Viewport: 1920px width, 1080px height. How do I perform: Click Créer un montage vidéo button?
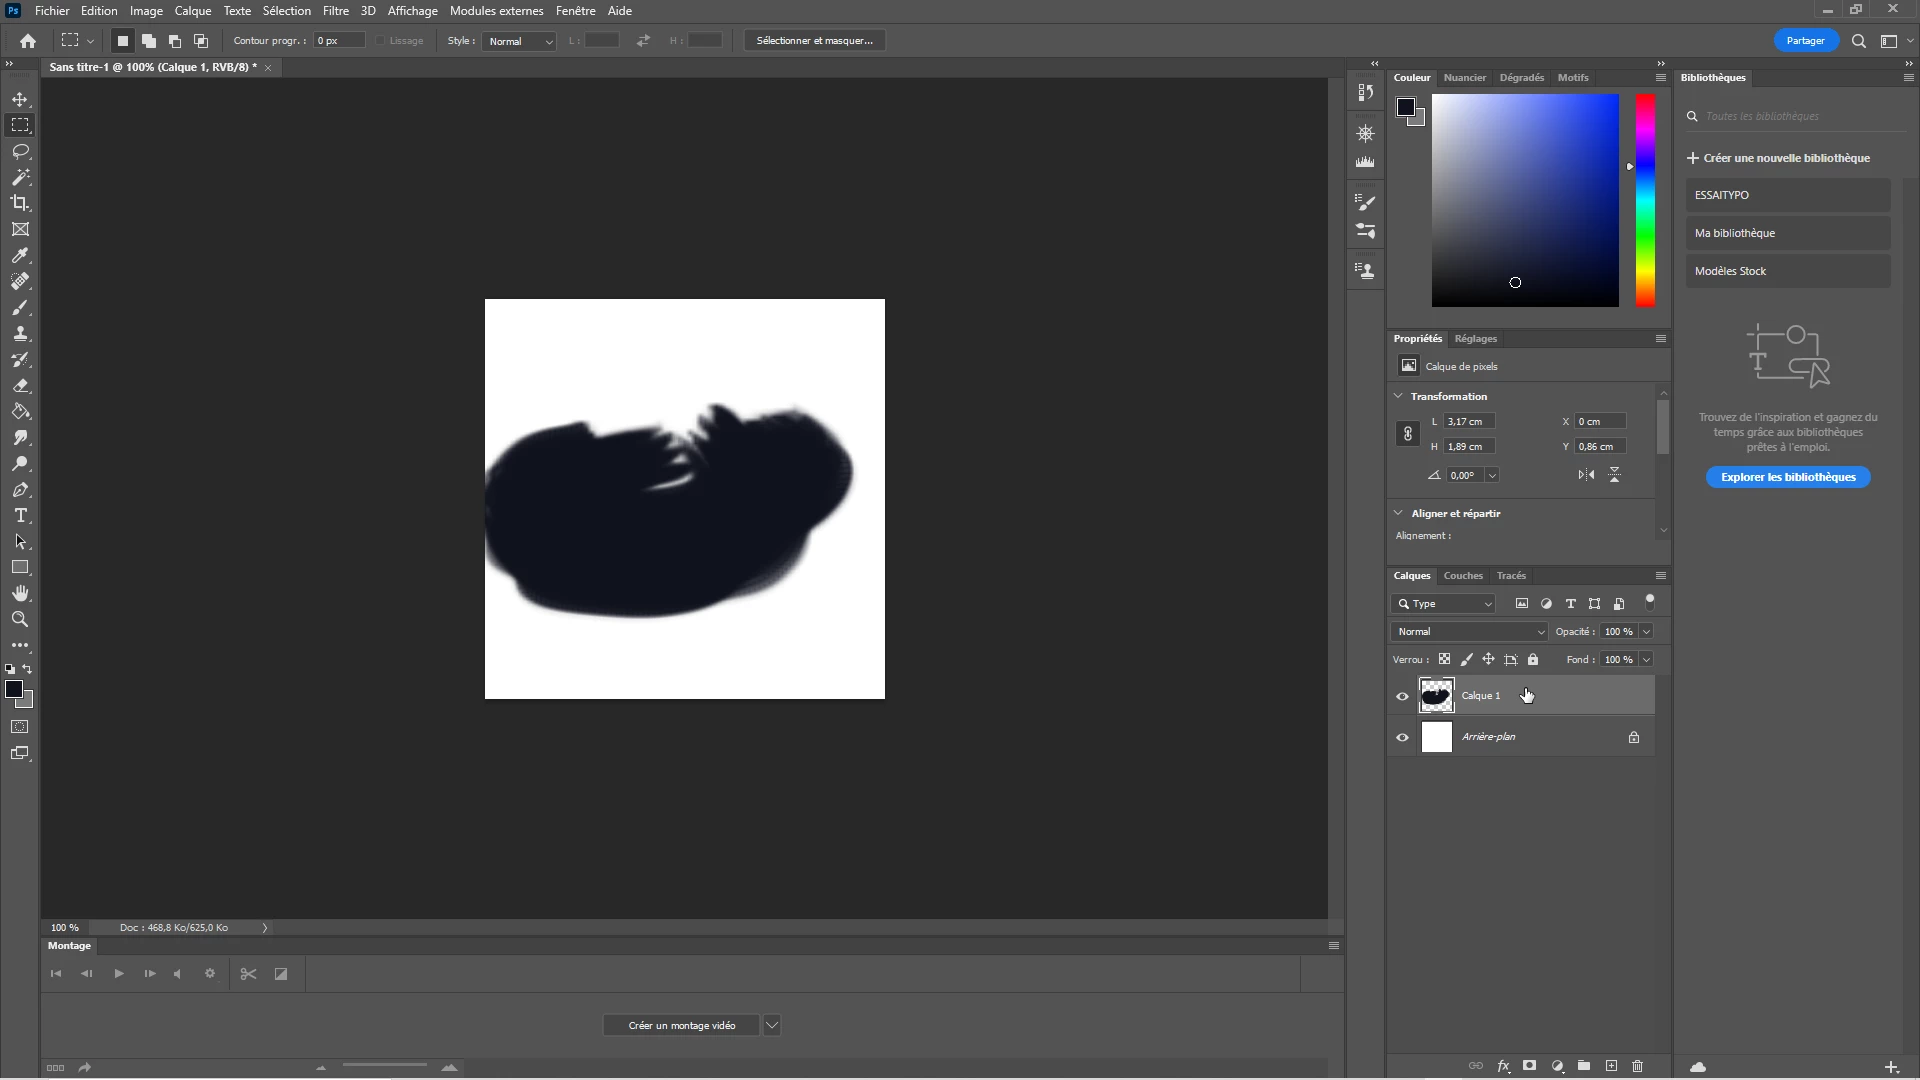681,1025
